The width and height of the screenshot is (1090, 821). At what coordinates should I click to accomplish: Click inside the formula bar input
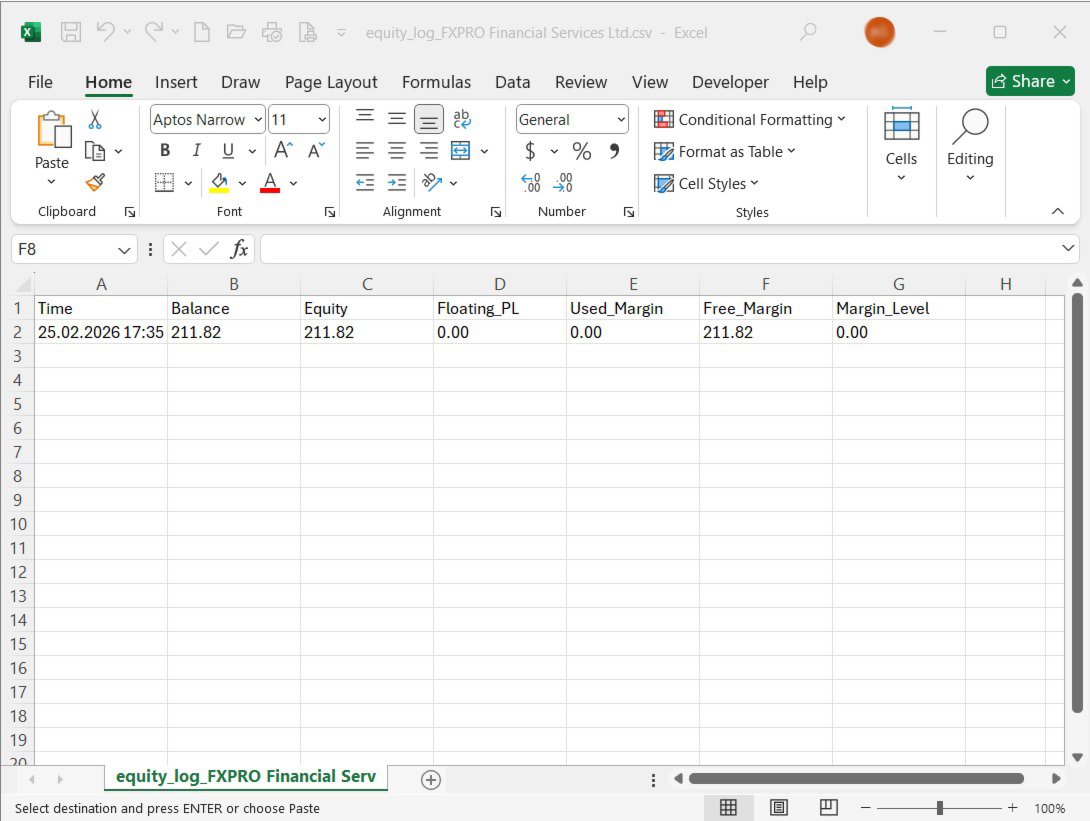click(660, 249)
